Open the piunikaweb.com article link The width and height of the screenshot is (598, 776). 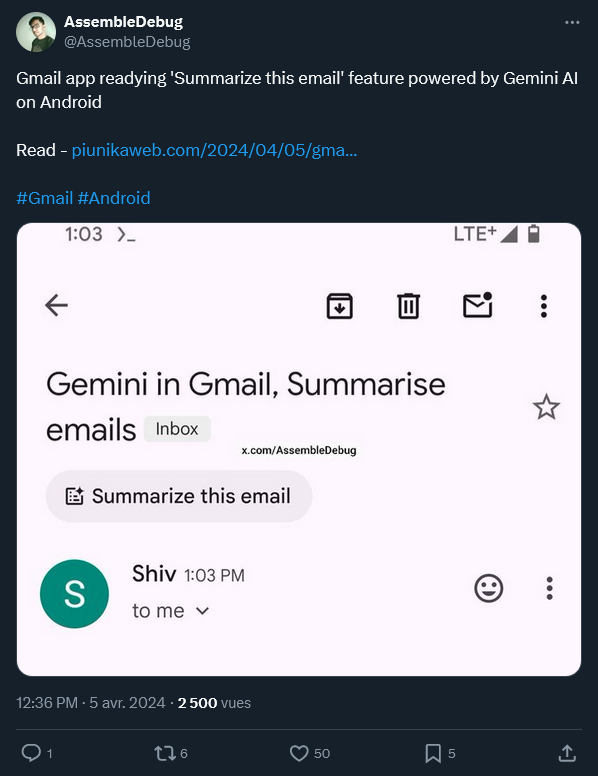[x=214, y=150]
